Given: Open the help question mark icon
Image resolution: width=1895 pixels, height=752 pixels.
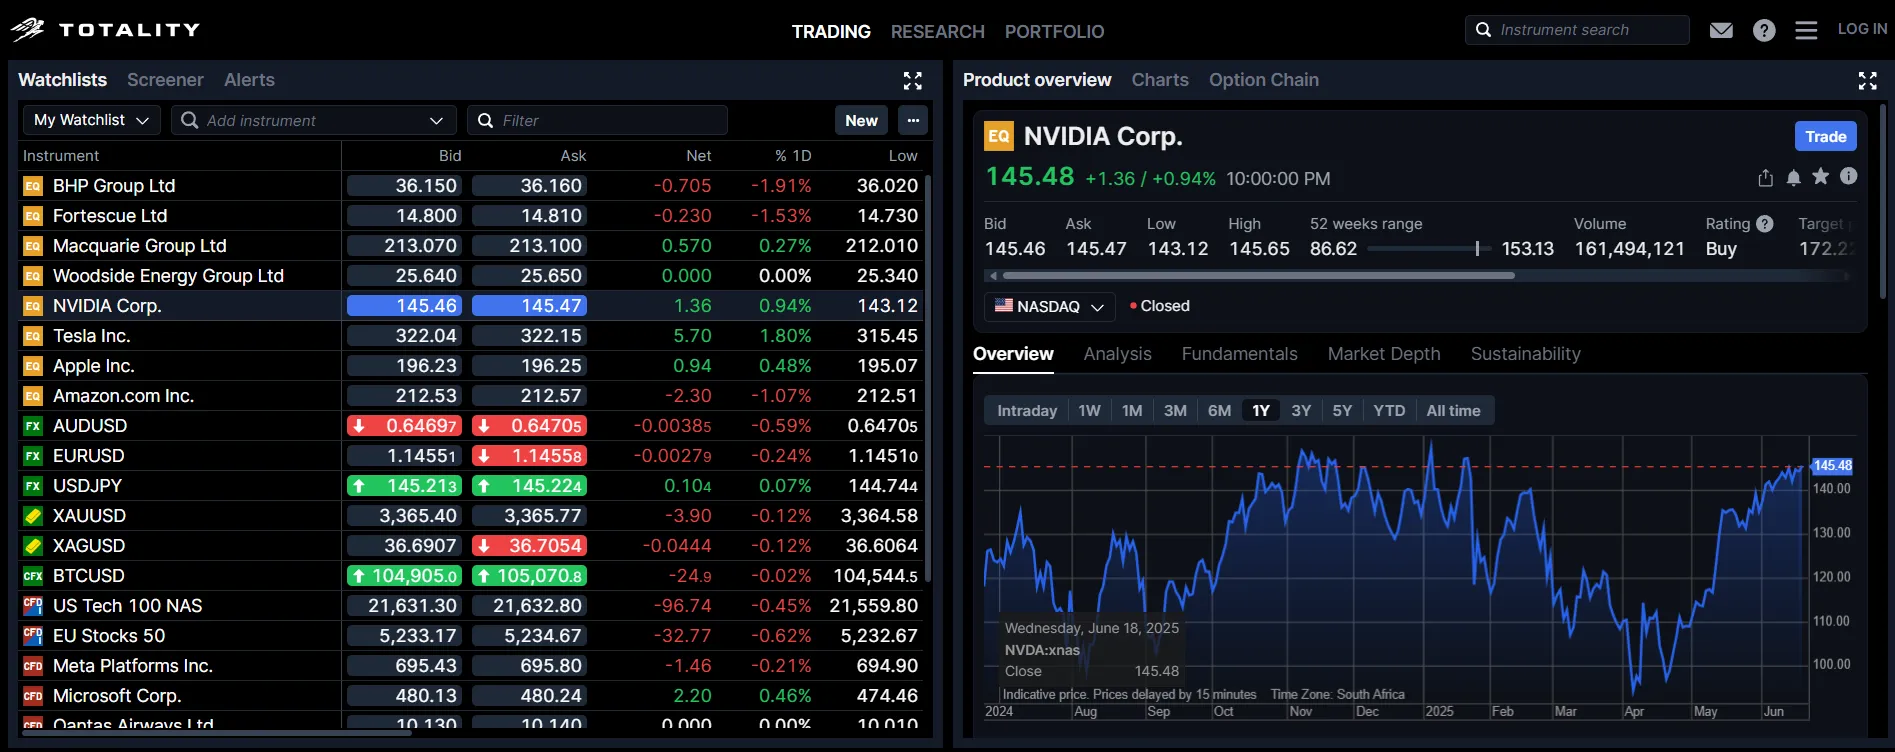Looking at the screenshot, I should [x=1764, y=30].
